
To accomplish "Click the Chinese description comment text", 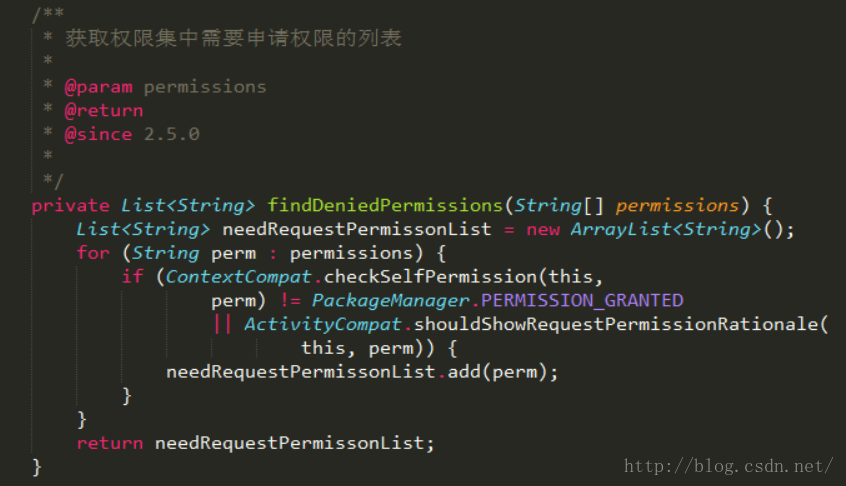I will click(234, 39).
